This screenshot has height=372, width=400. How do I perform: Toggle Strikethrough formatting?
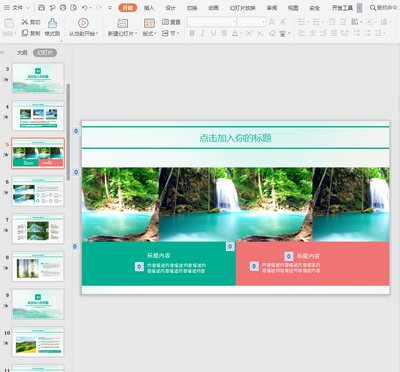[224, 33]
